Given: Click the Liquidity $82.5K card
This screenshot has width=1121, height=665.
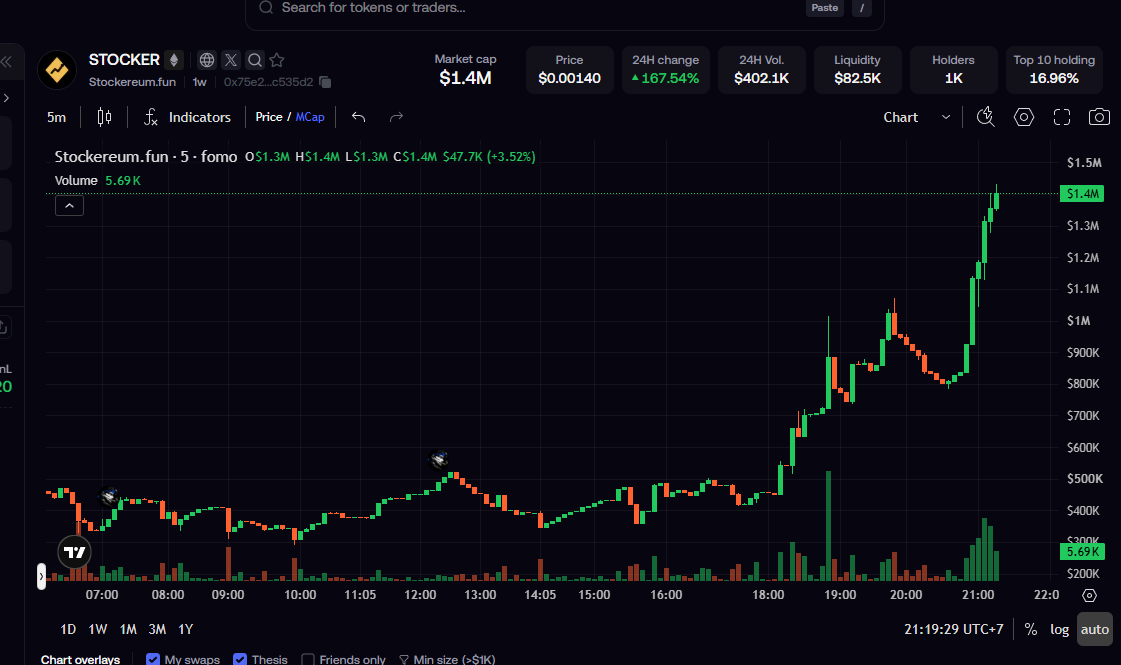Looking at the screenshot, I should click(x=857, y=70).
